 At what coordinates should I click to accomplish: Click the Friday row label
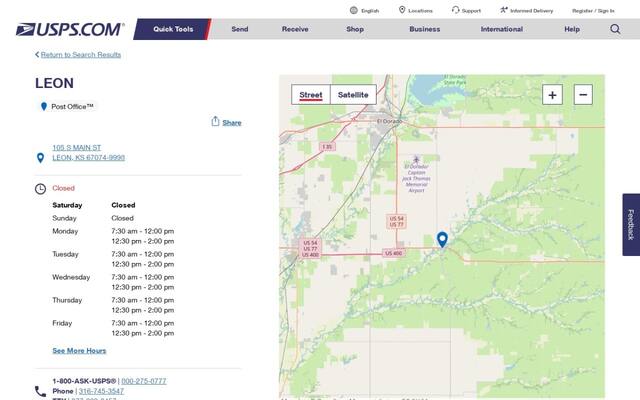pyautogui.click(x=62, y=323)
